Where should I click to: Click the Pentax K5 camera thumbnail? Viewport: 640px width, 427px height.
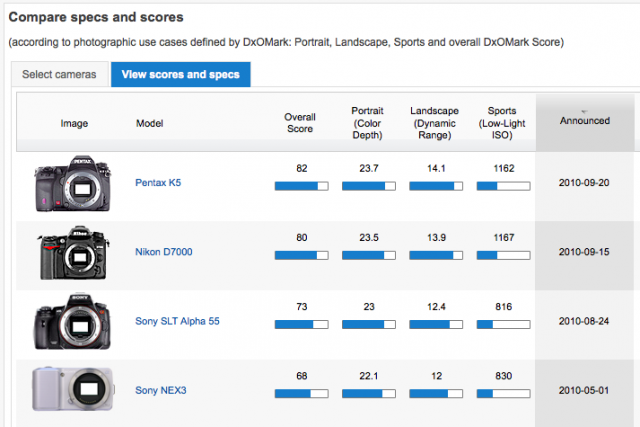(73, 183)
